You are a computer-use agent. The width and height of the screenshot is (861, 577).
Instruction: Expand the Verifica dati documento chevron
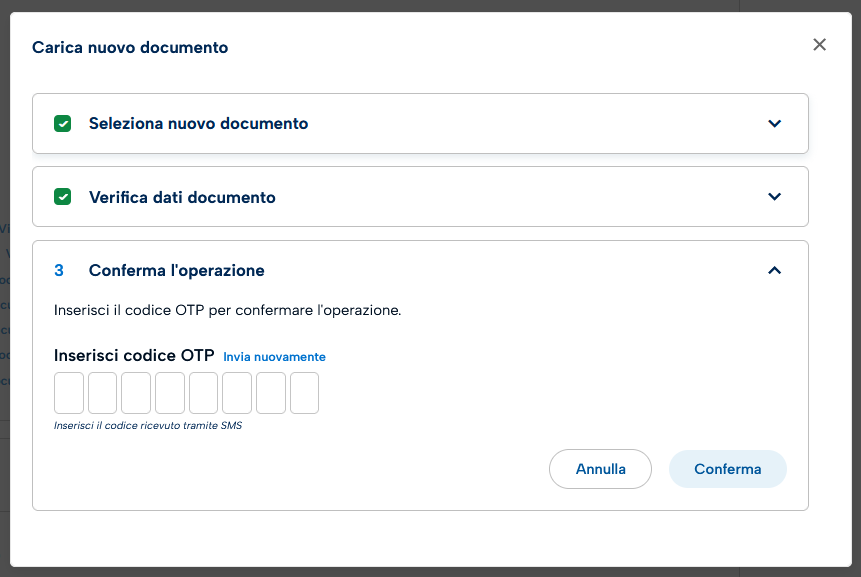(x=774, y=197)
